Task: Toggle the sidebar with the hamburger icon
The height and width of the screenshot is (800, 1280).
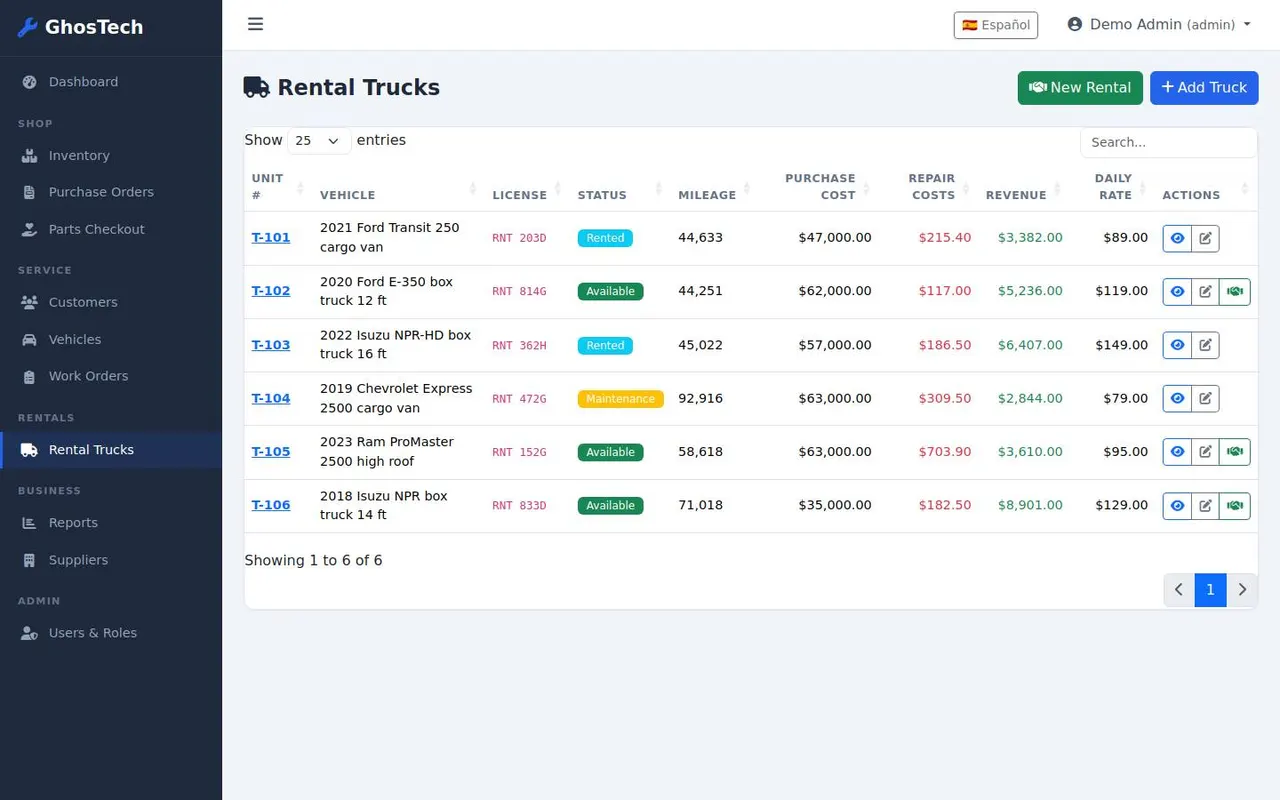Action: pos(255,24)
